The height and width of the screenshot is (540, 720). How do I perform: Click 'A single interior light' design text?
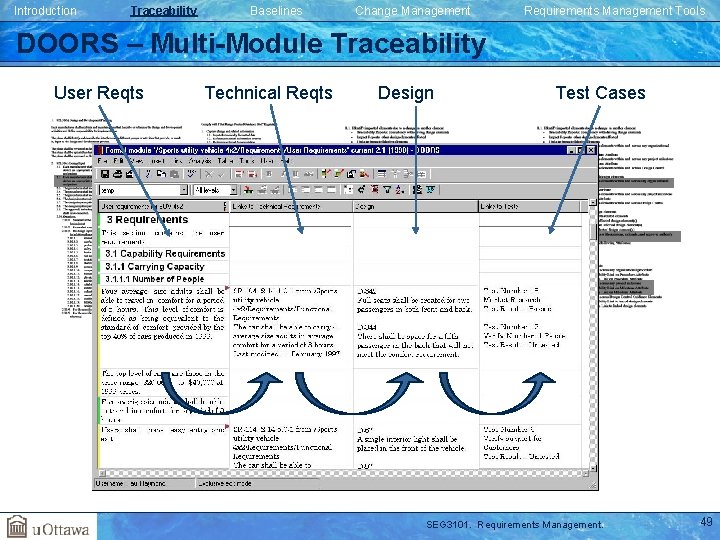coord(411,443)
